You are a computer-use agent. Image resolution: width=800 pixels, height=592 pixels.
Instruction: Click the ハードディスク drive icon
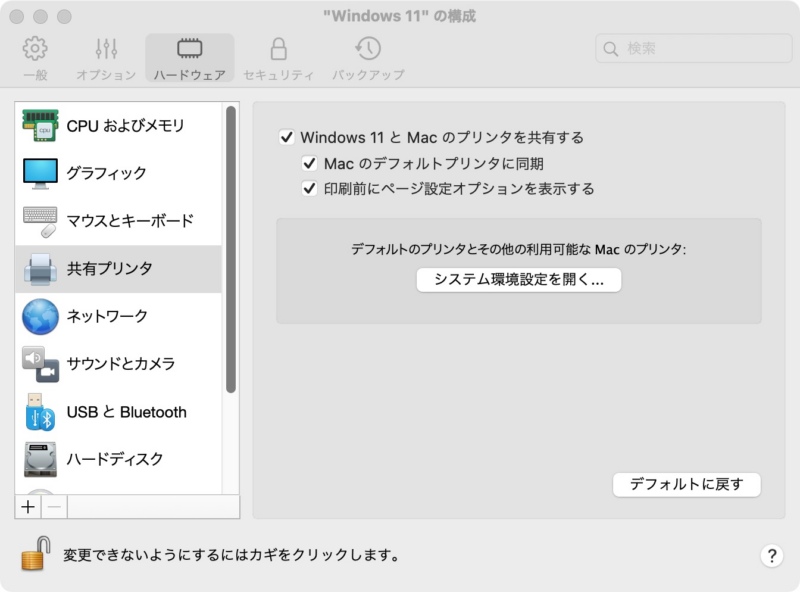(40, 459)
